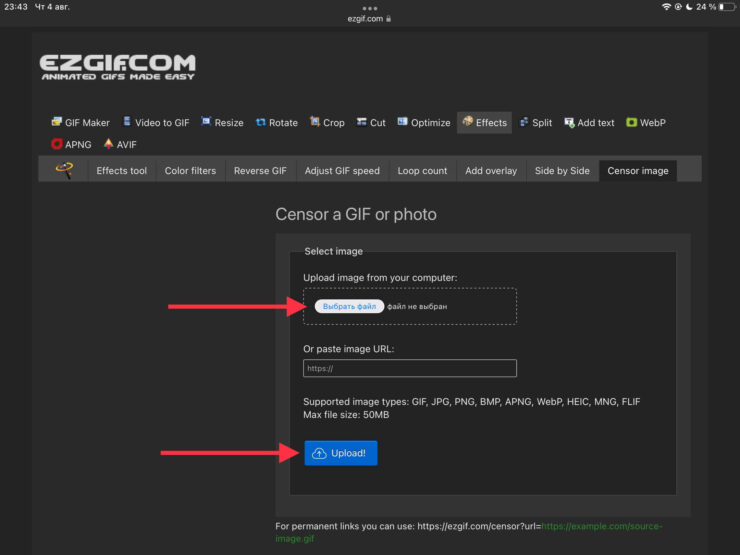The image size is (740, 555).
Task: Open the Add text tool
Action: pos(589,123)
